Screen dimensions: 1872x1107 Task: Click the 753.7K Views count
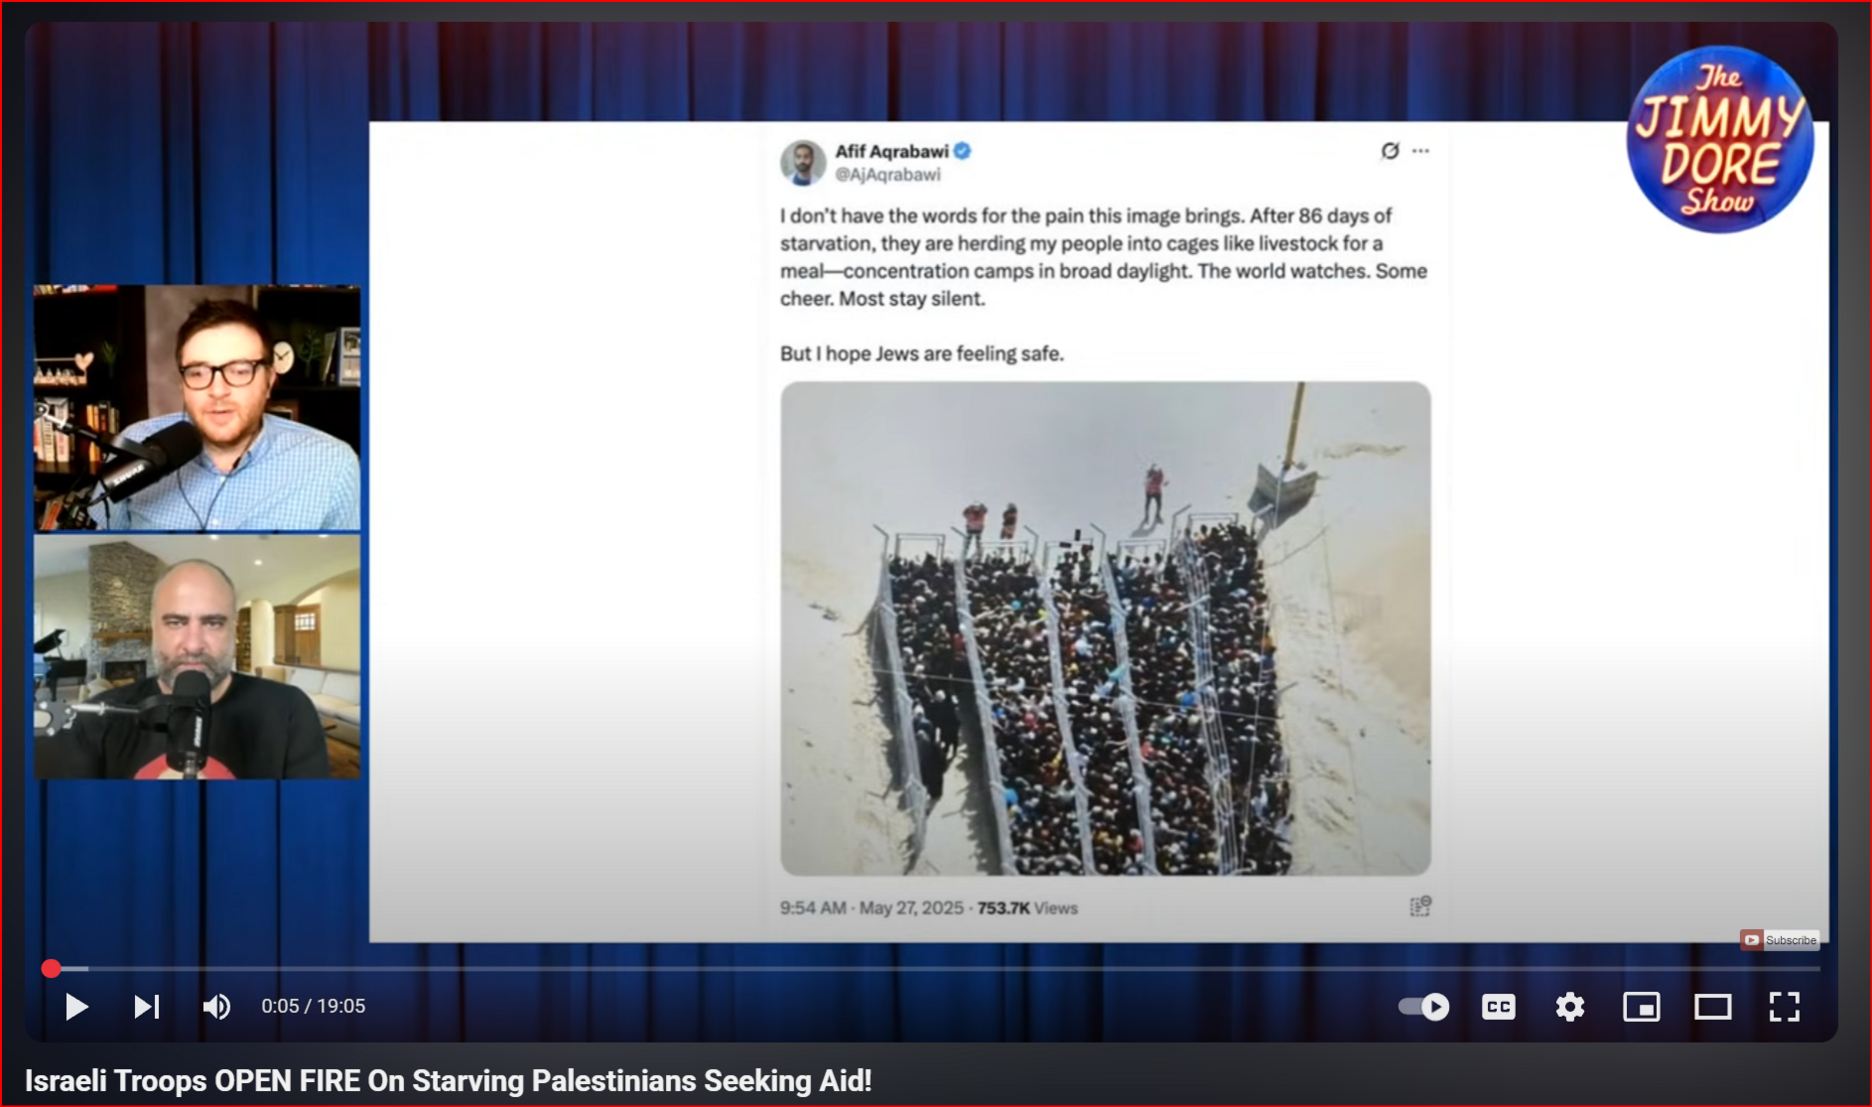[1027, 908]
